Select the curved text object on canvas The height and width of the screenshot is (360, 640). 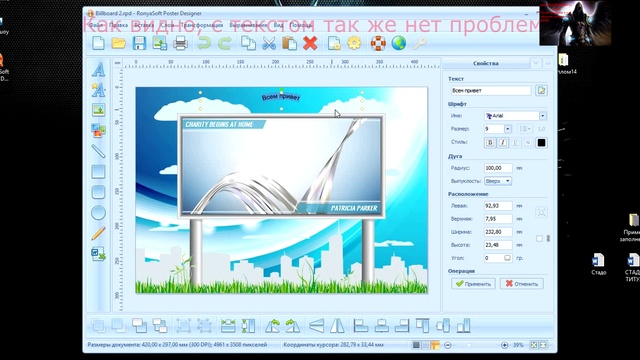click(x=281, y=97)
